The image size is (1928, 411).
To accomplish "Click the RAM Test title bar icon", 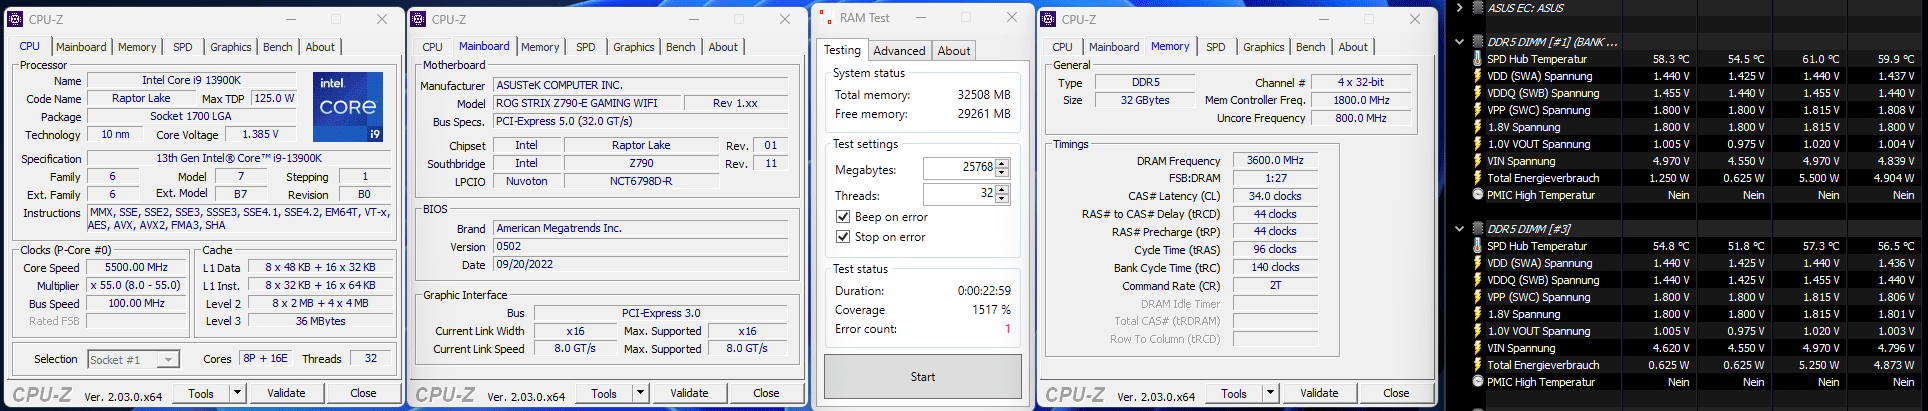I will click(826, 18).
